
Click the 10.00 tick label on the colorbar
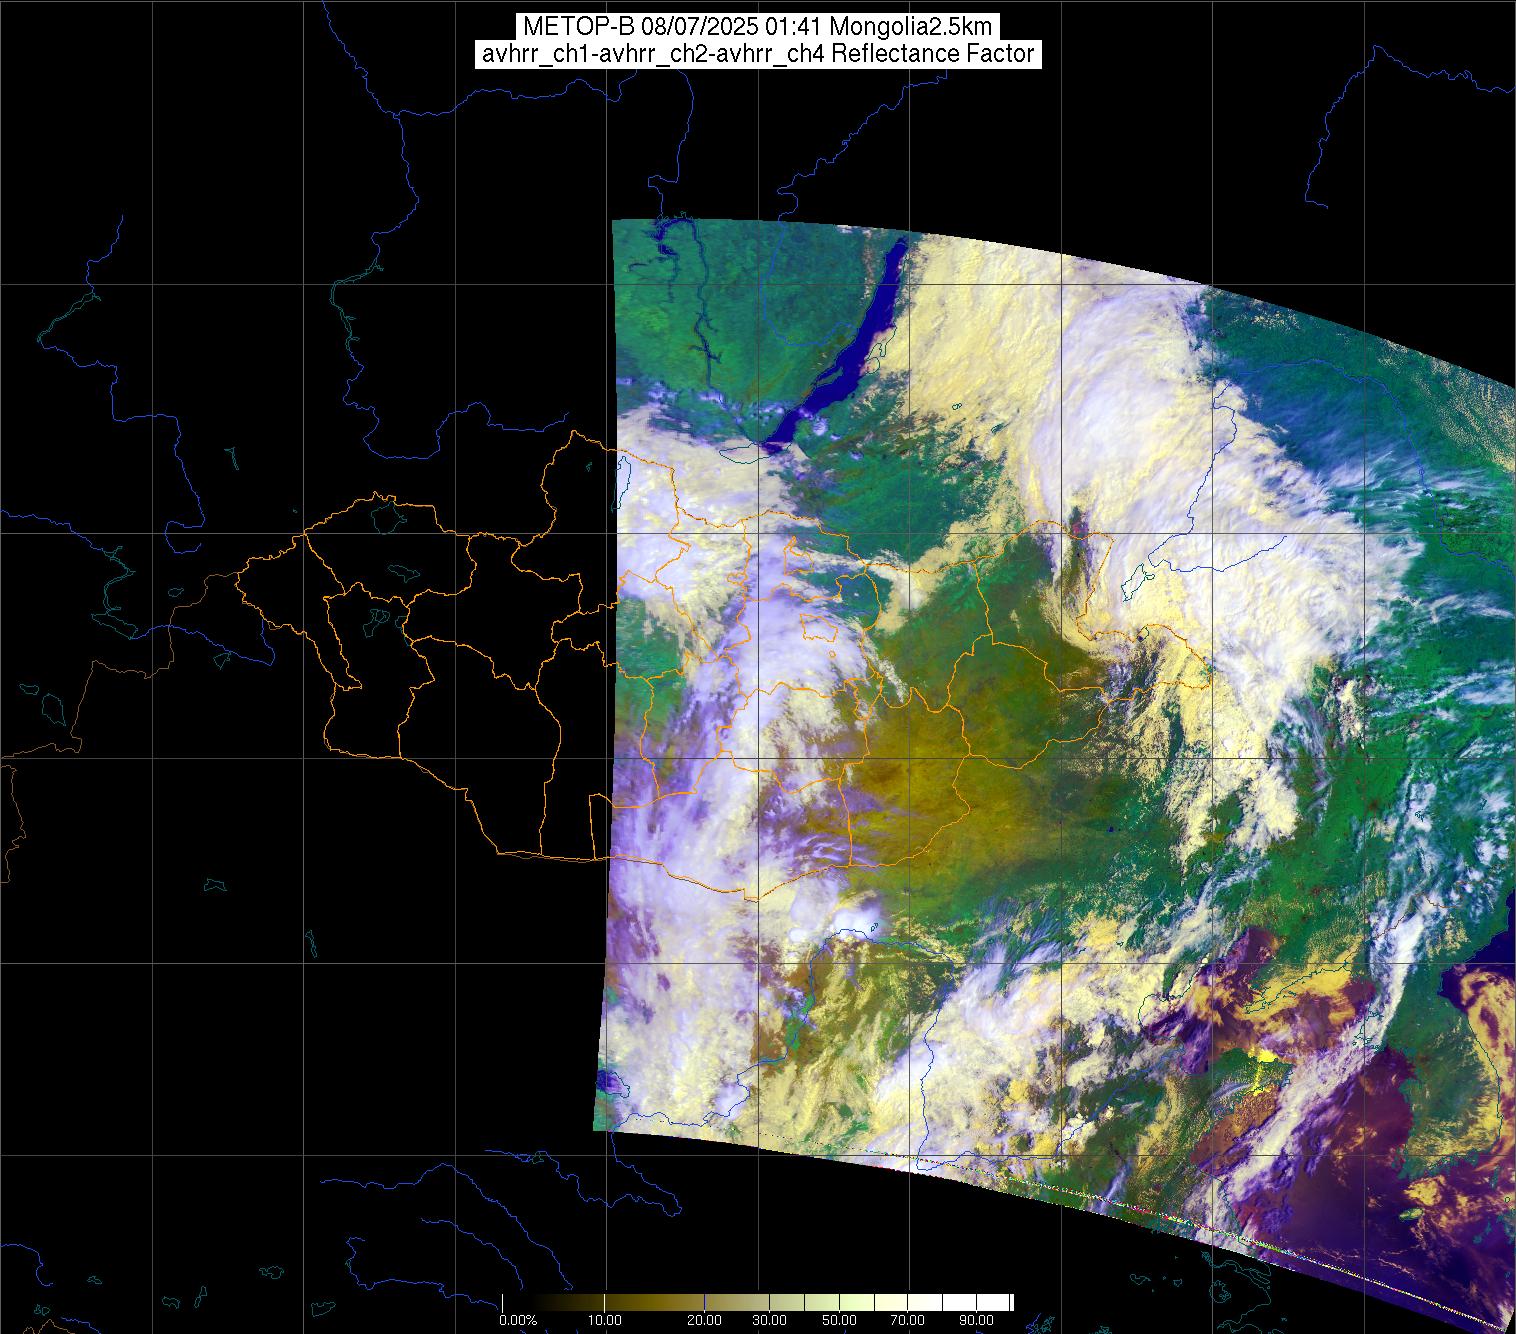click(x=605, y=1321)
